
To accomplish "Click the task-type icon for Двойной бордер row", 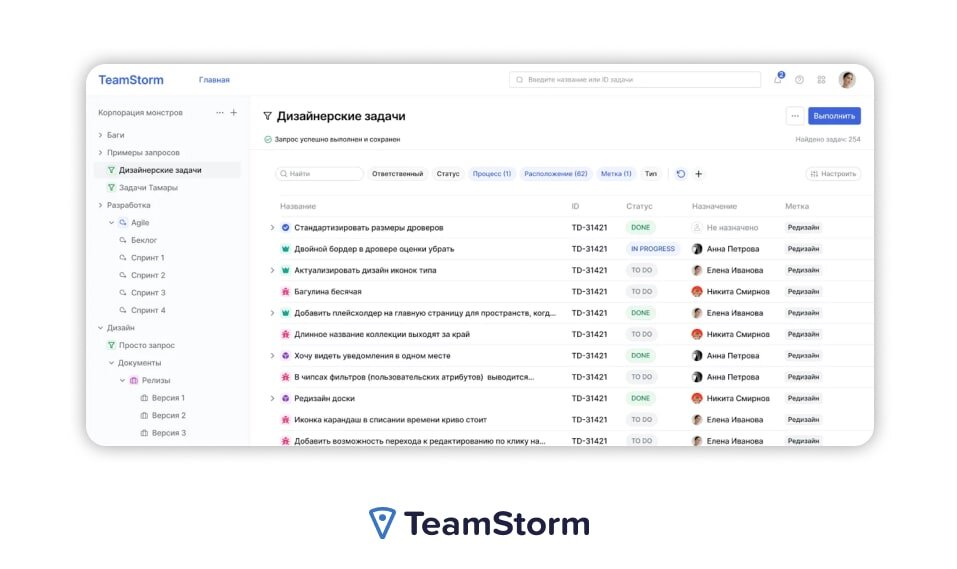I will click(x=285, y=249).
